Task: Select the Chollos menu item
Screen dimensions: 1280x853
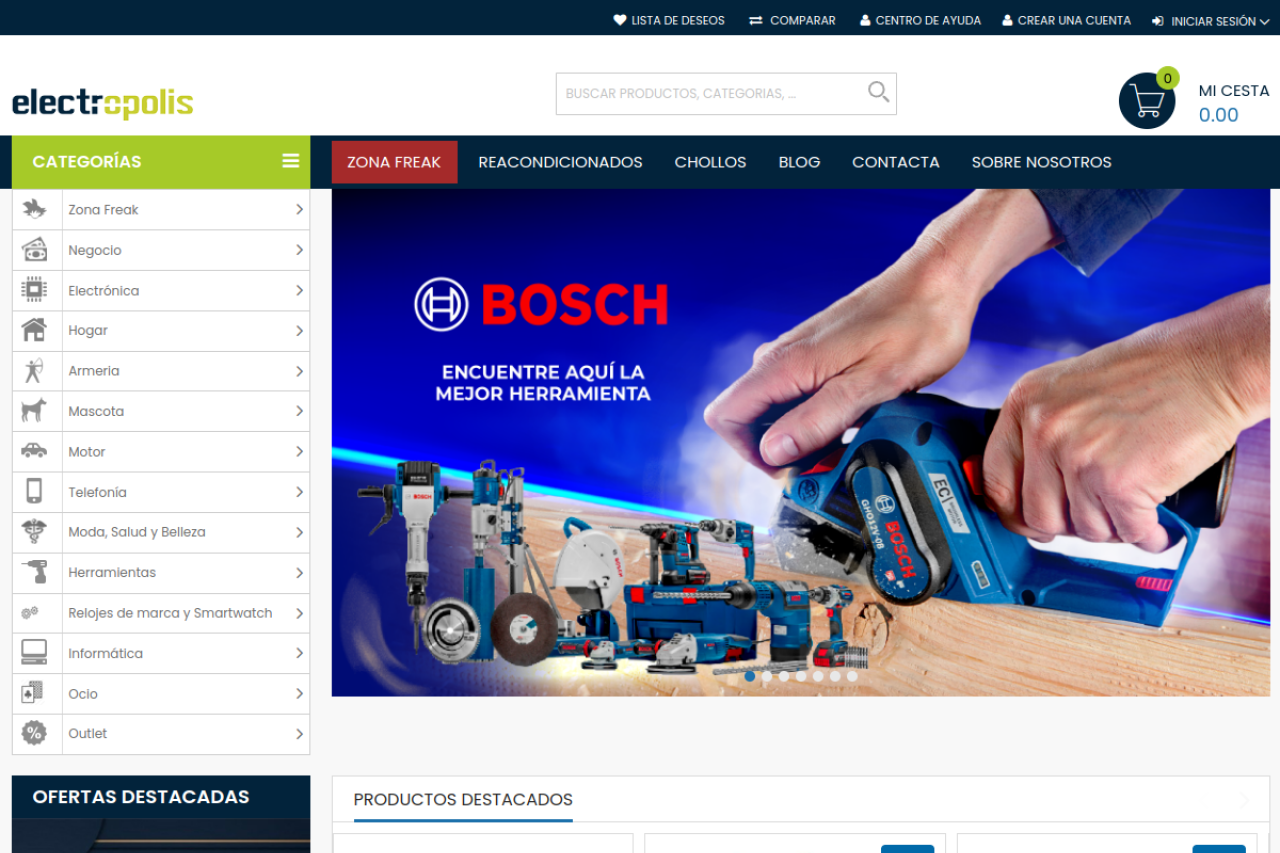Action: pos(710,162)
